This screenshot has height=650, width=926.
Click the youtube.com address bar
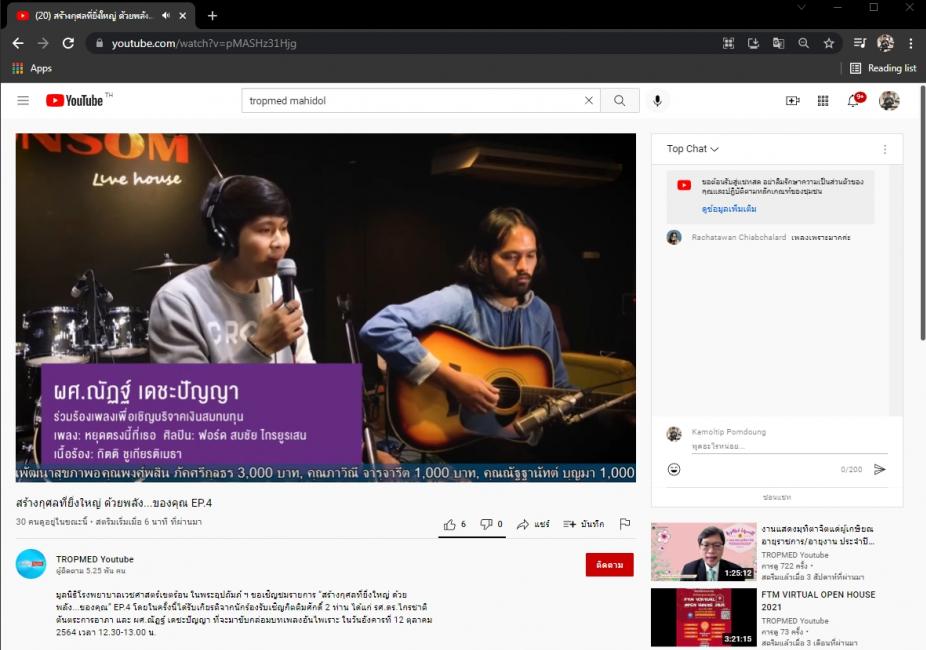pyautogui.click(x=402, y=43)
